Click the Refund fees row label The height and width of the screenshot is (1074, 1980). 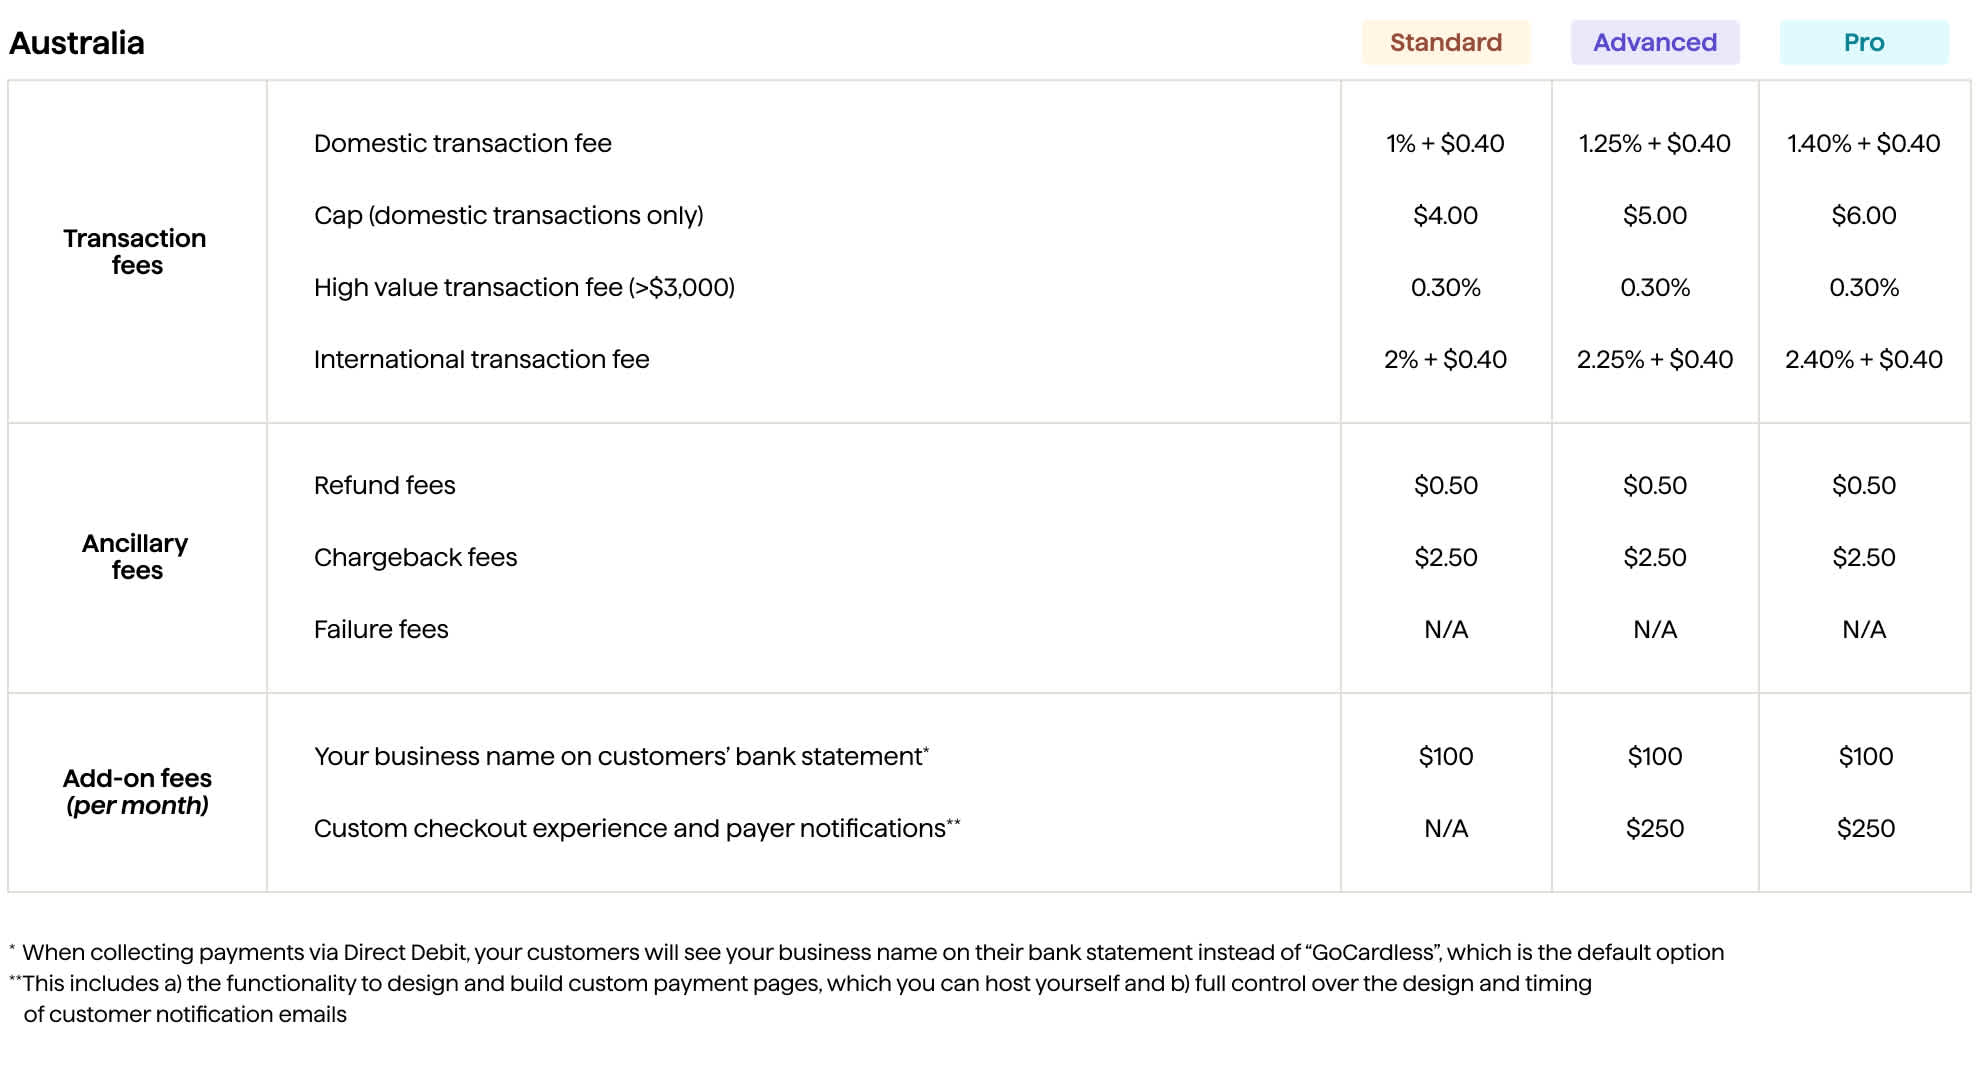pyautogui.click(x=384, y=486)
